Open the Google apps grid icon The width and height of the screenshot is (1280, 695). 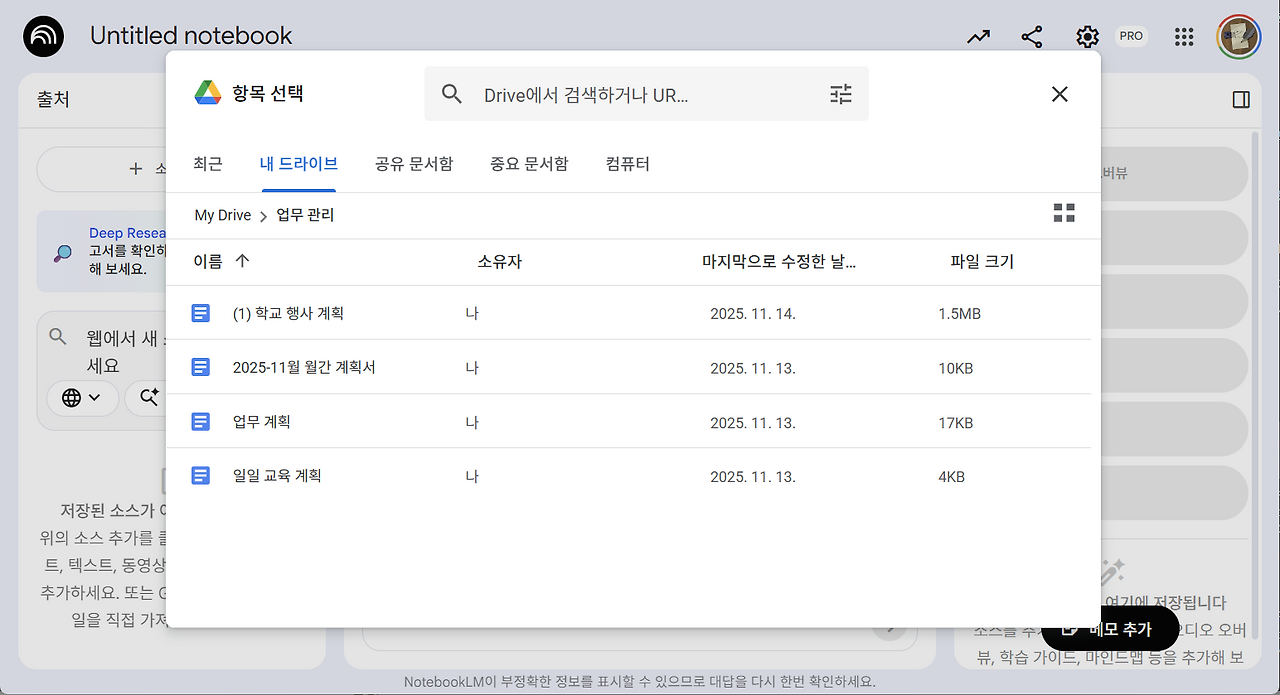(1184, 37)
